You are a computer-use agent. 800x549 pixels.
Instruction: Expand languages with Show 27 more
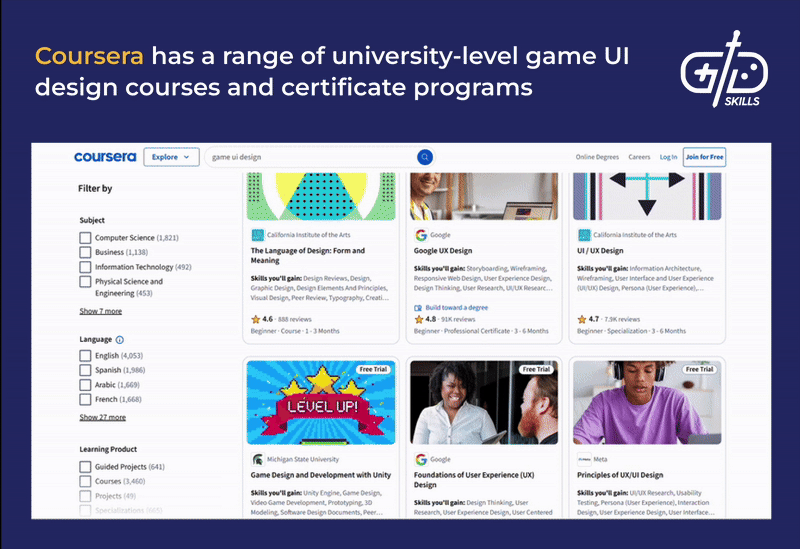click(x=103, y=417)
